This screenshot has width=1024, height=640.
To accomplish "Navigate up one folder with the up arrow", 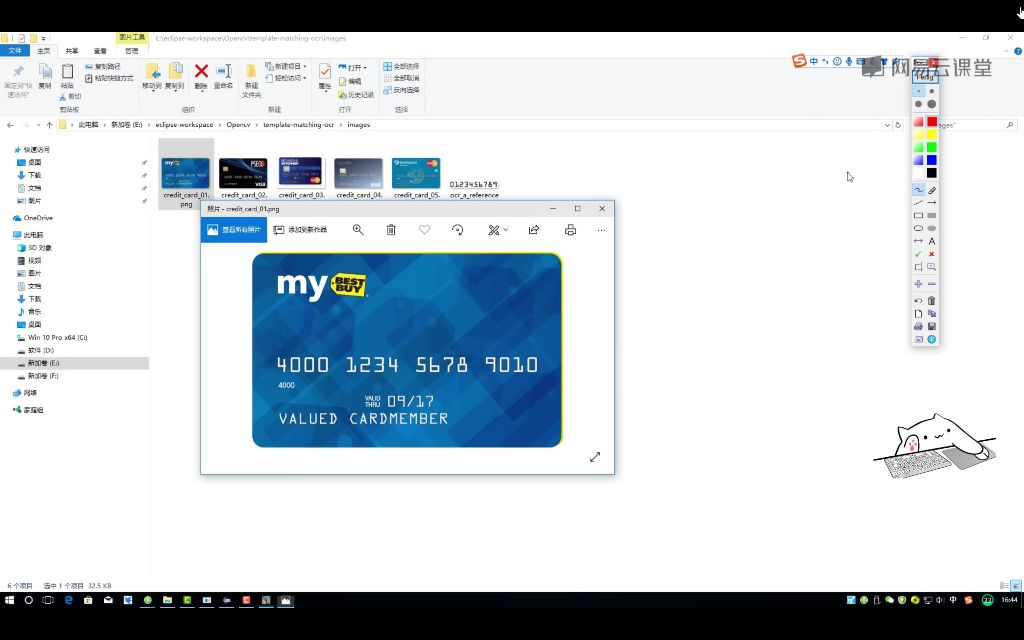I will click(x=49, y=125).
